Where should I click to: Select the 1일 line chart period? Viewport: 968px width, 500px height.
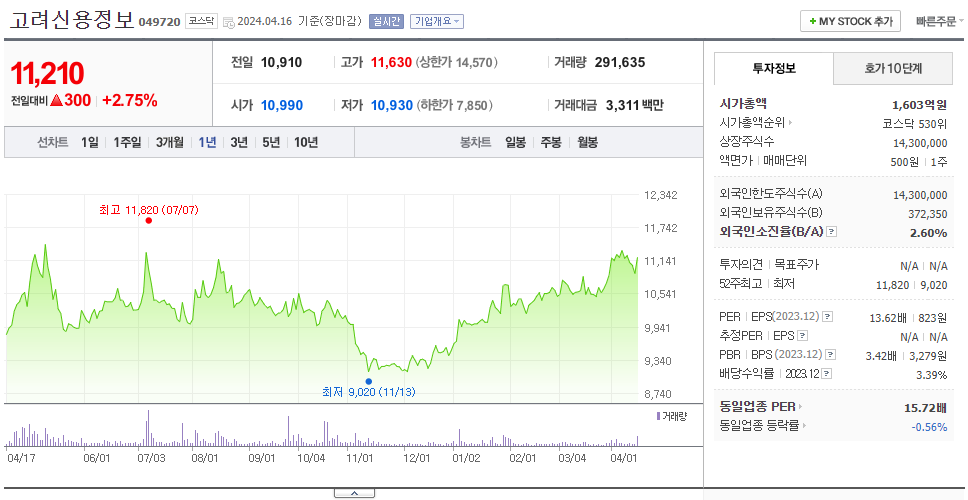coord(90,143)
